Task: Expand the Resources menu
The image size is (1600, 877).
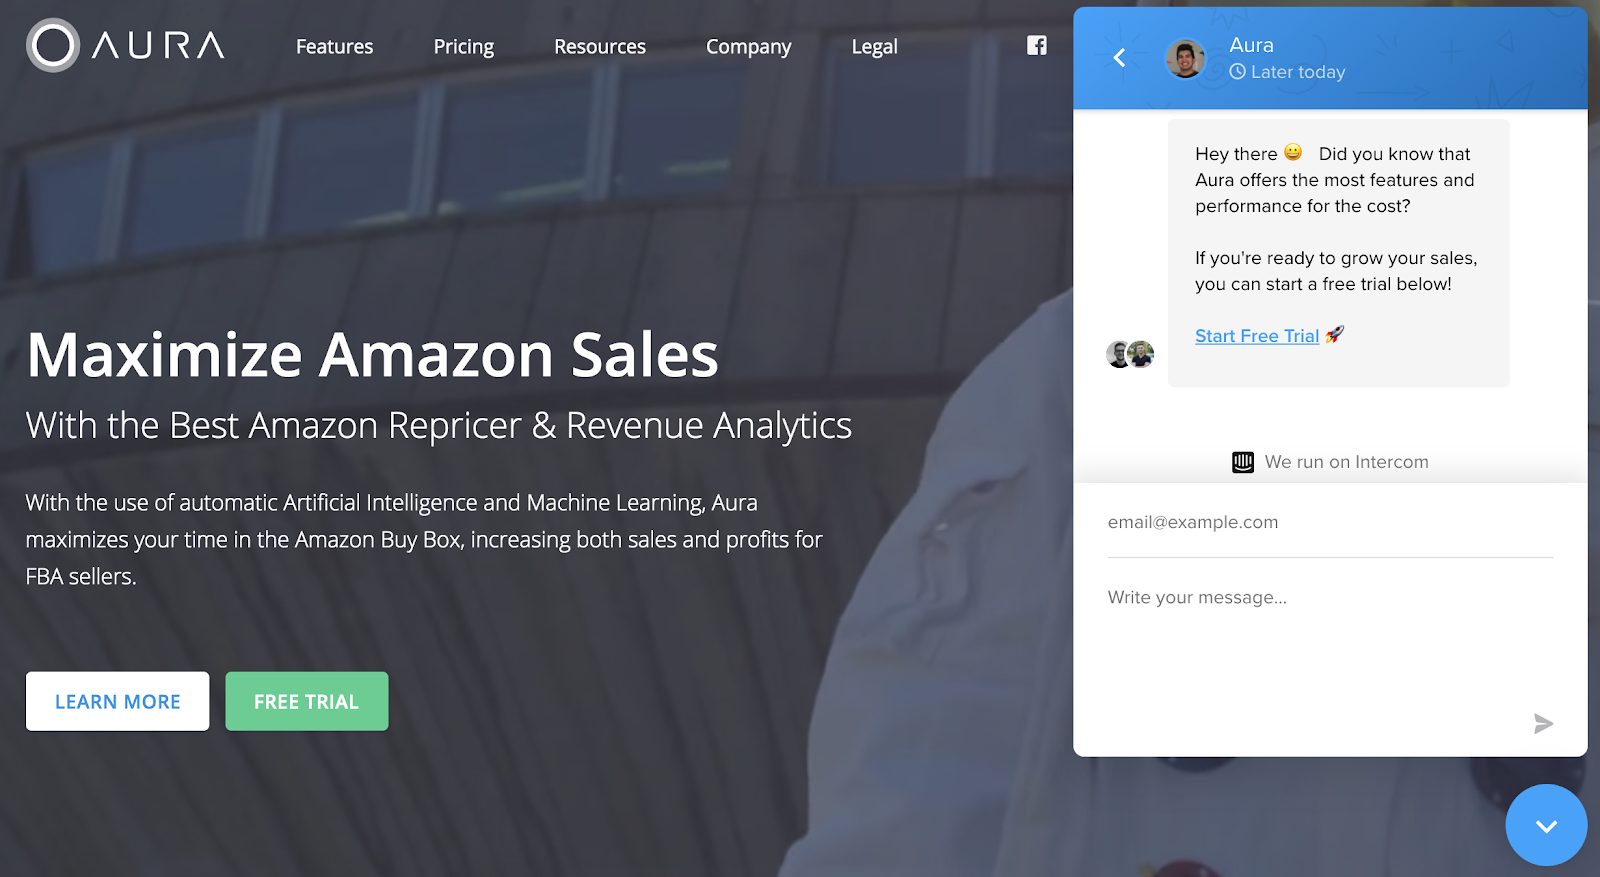Action: coord(600,46)
